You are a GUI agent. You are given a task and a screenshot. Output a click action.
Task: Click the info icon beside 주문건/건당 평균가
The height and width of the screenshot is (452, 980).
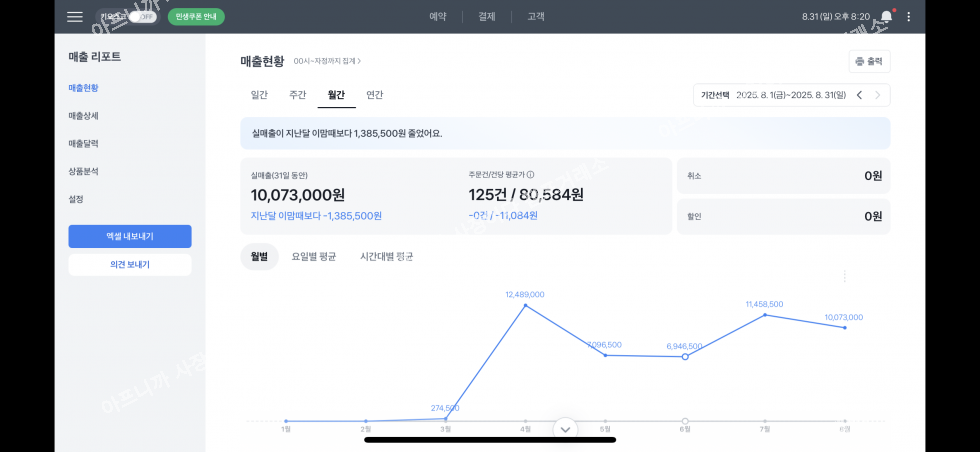click(544, 174)
